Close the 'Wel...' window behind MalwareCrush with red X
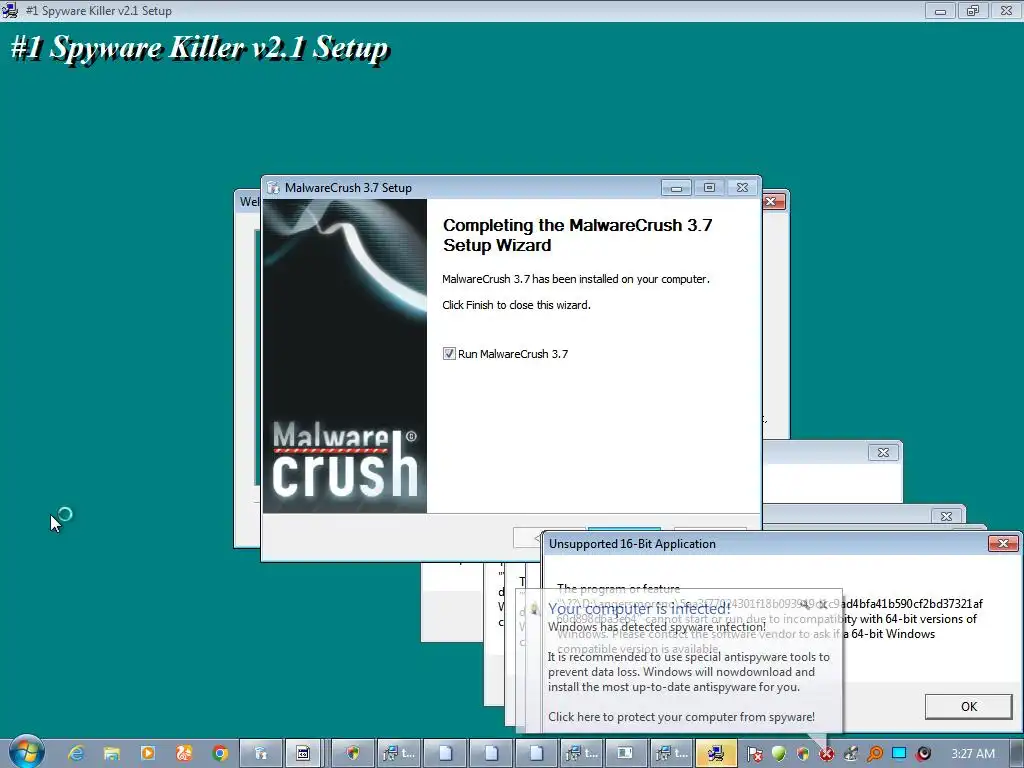This screenshot has width=1024, height=768. [772, 202]
